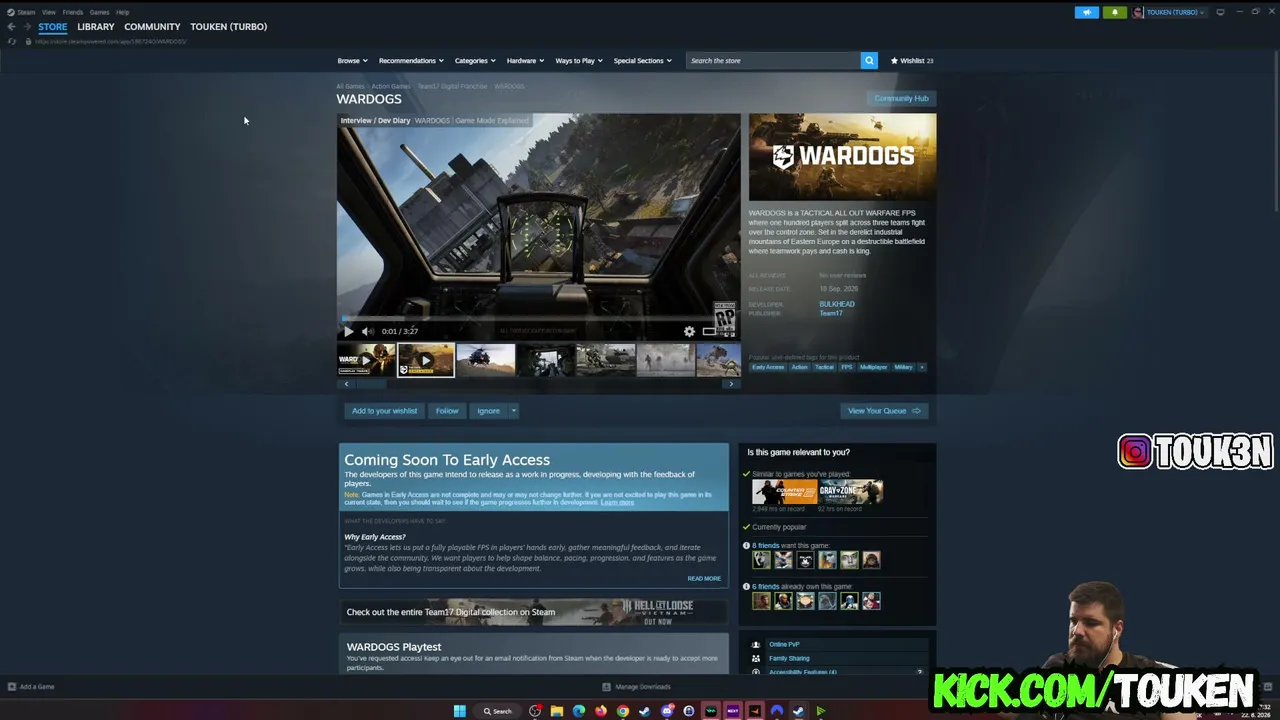
Task: Expand the Ways to Play dropdown
Action: click(x=579, y=61)
